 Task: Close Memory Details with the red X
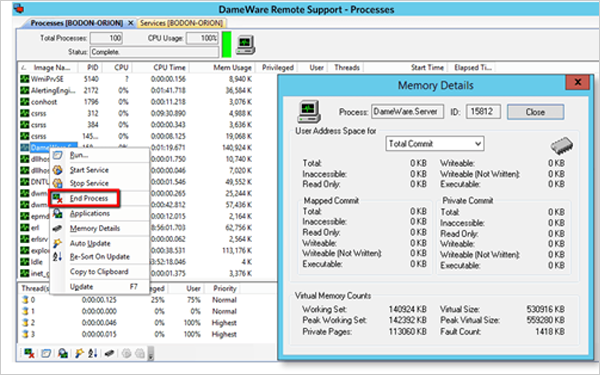click(577, 82)
